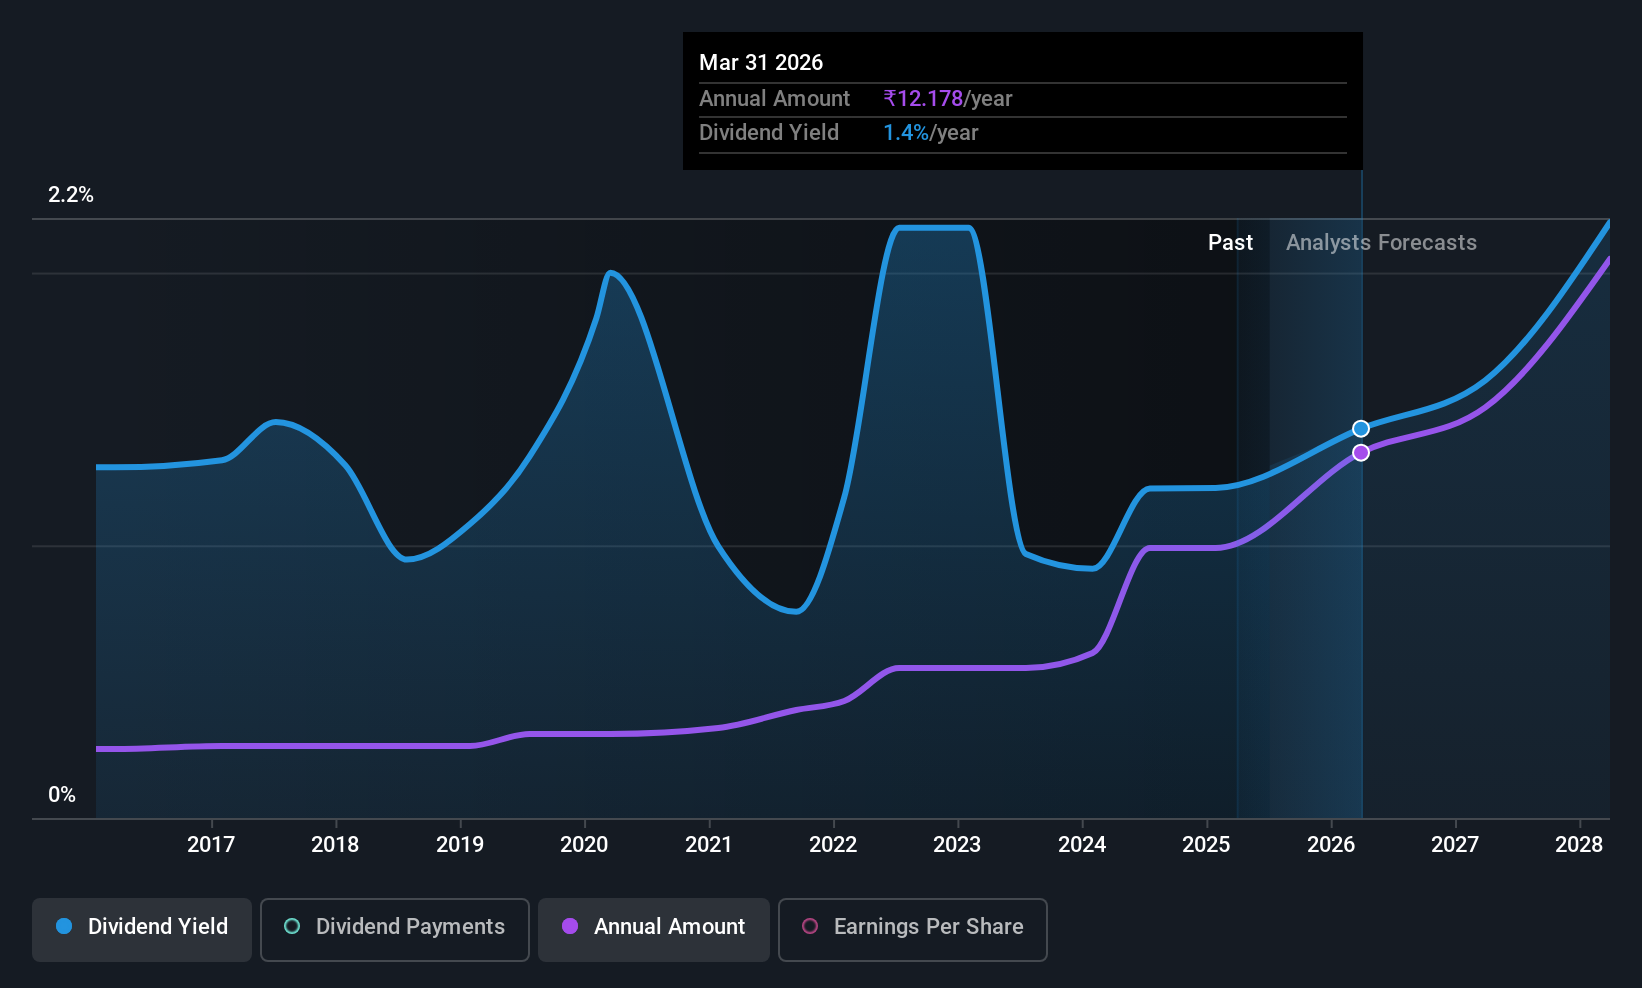
Task: Click the 2028 x-axis label
Action: pos(1579,845)
